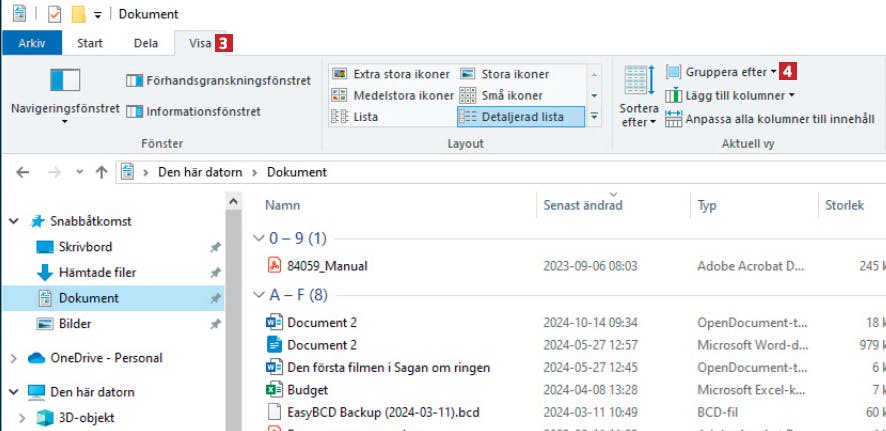Toggle the Förhandsgranskningsfönster preview pane
This screenshot has width=886, height=431.
point(218,80)
